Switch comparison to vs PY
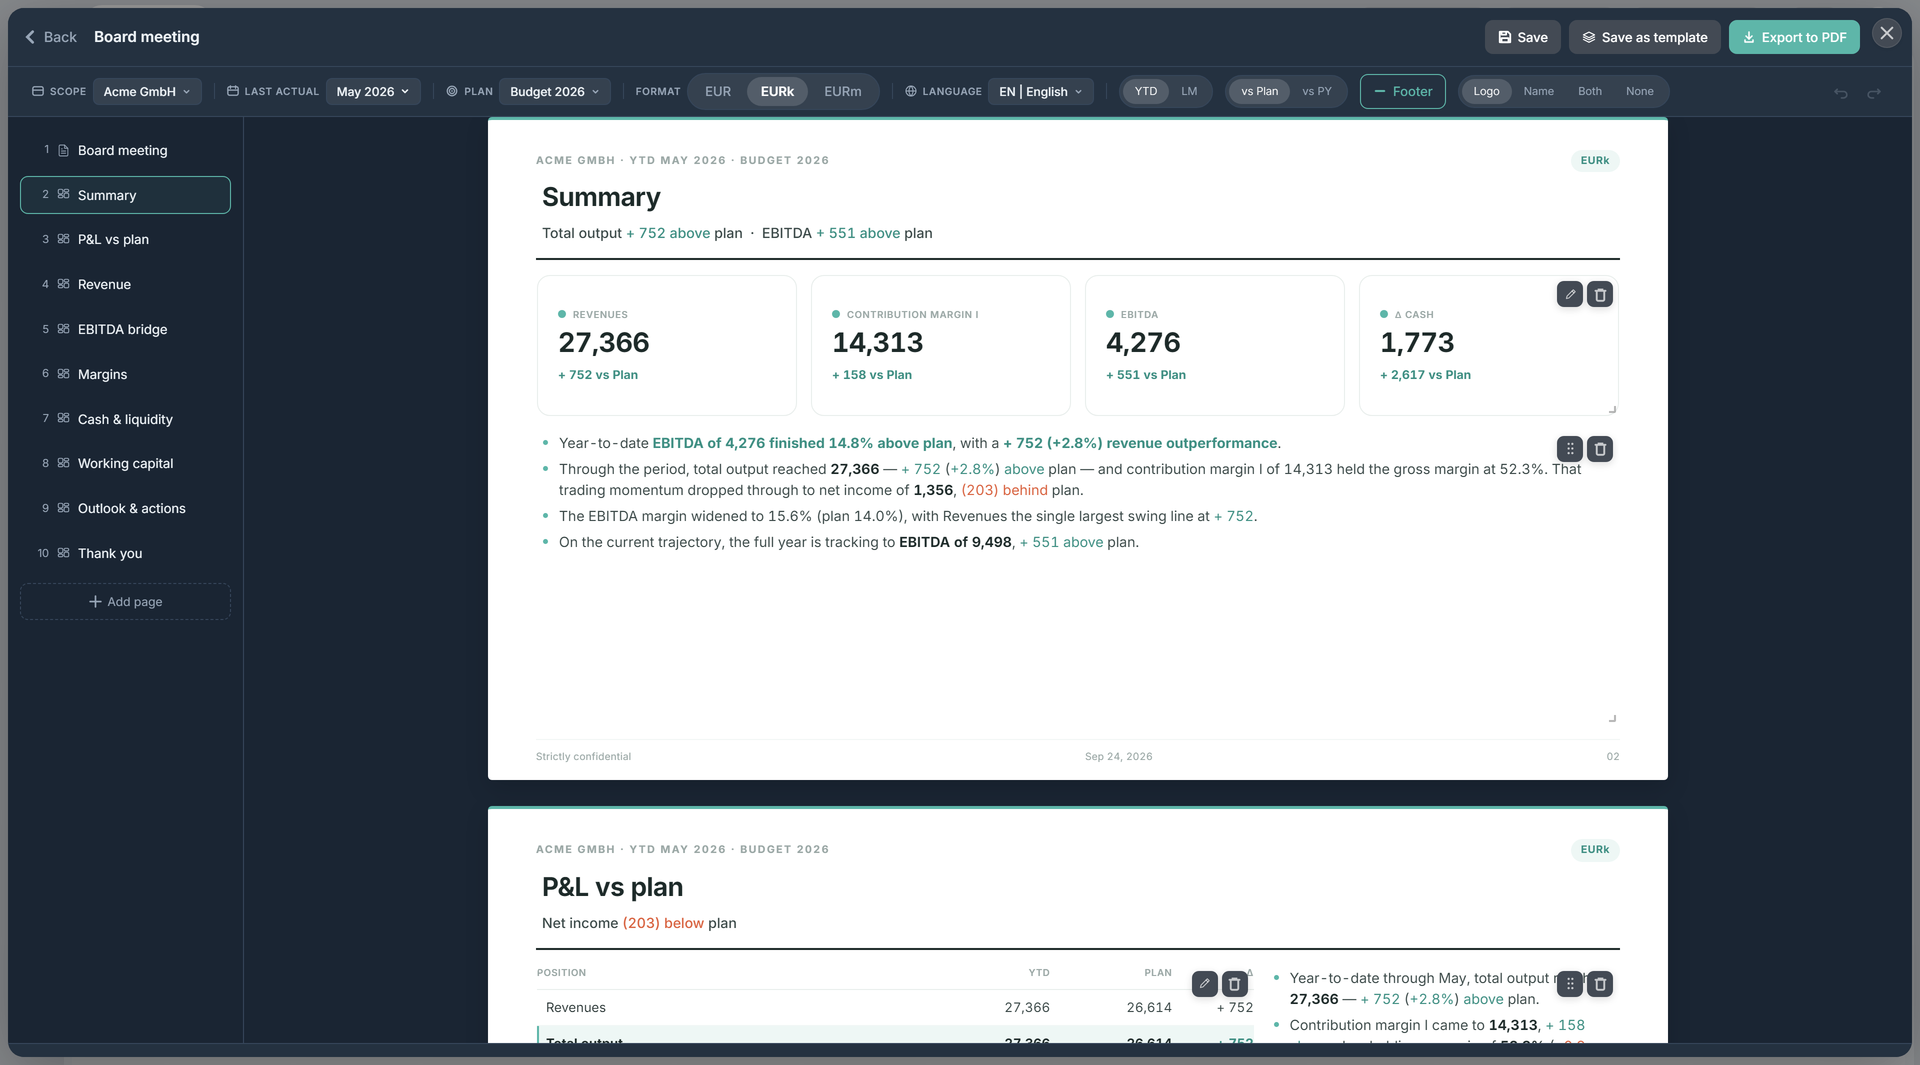 pyautogui.click(x=1316, y=91)
